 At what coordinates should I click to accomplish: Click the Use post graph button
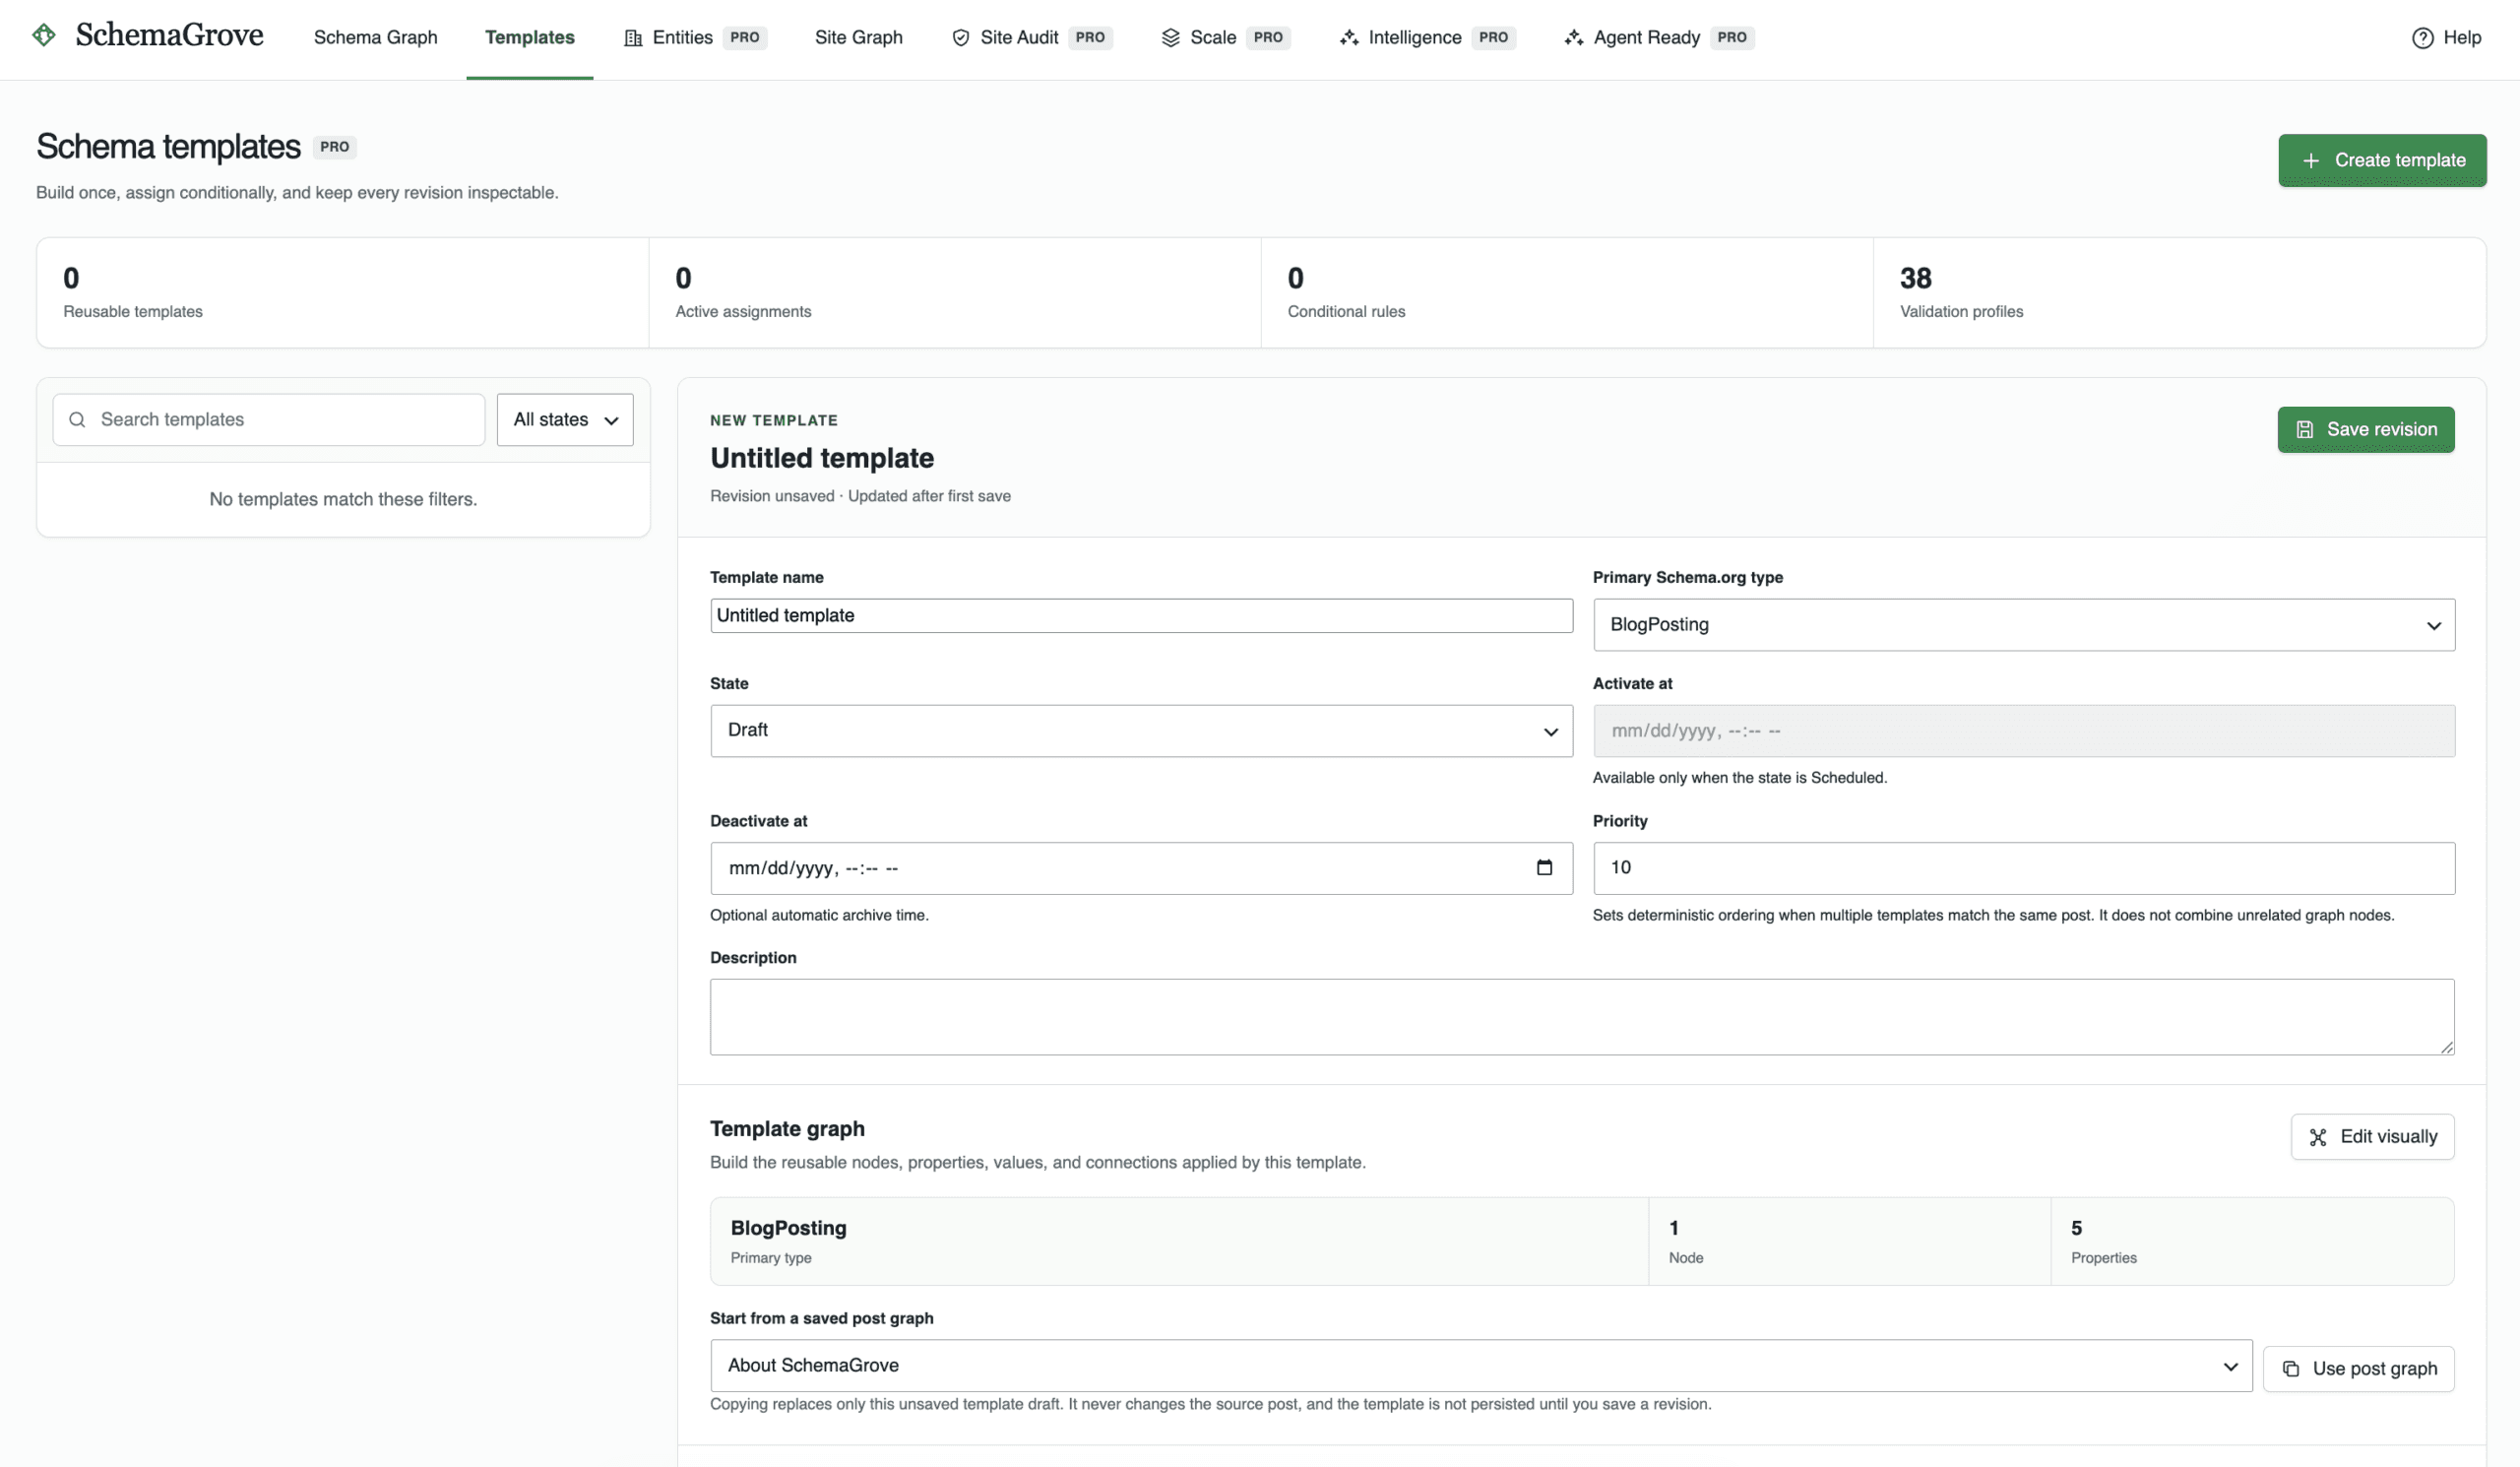pos(2359,1369)
